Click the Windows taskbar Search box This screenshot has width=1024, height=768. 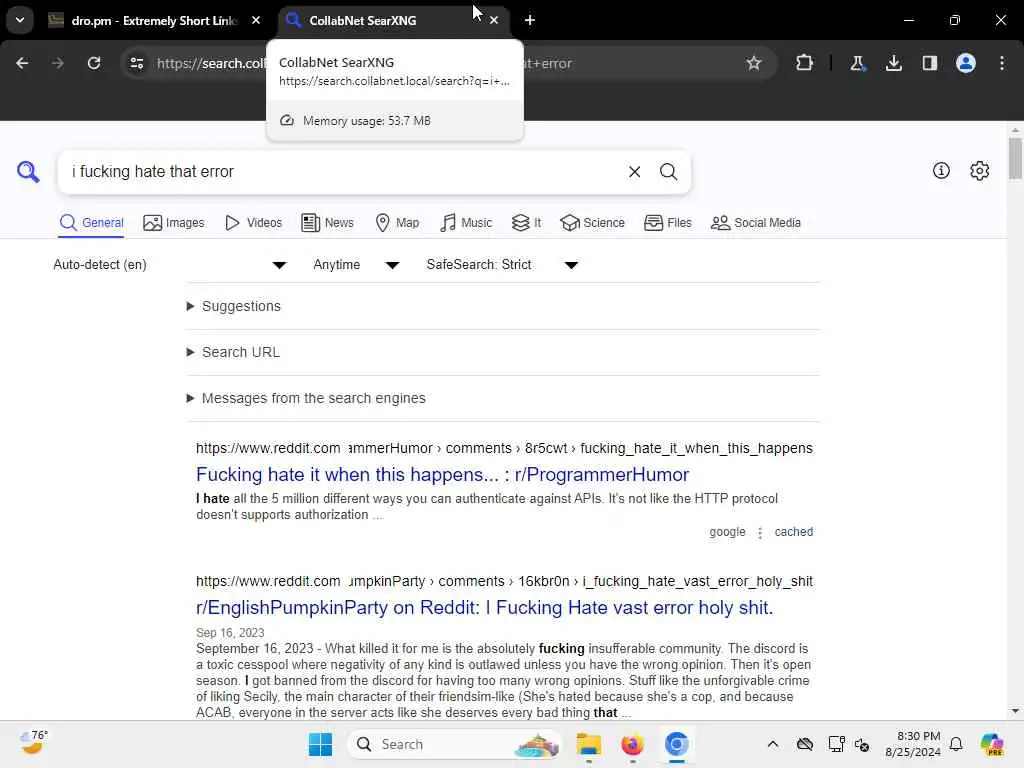click(455, 744)
